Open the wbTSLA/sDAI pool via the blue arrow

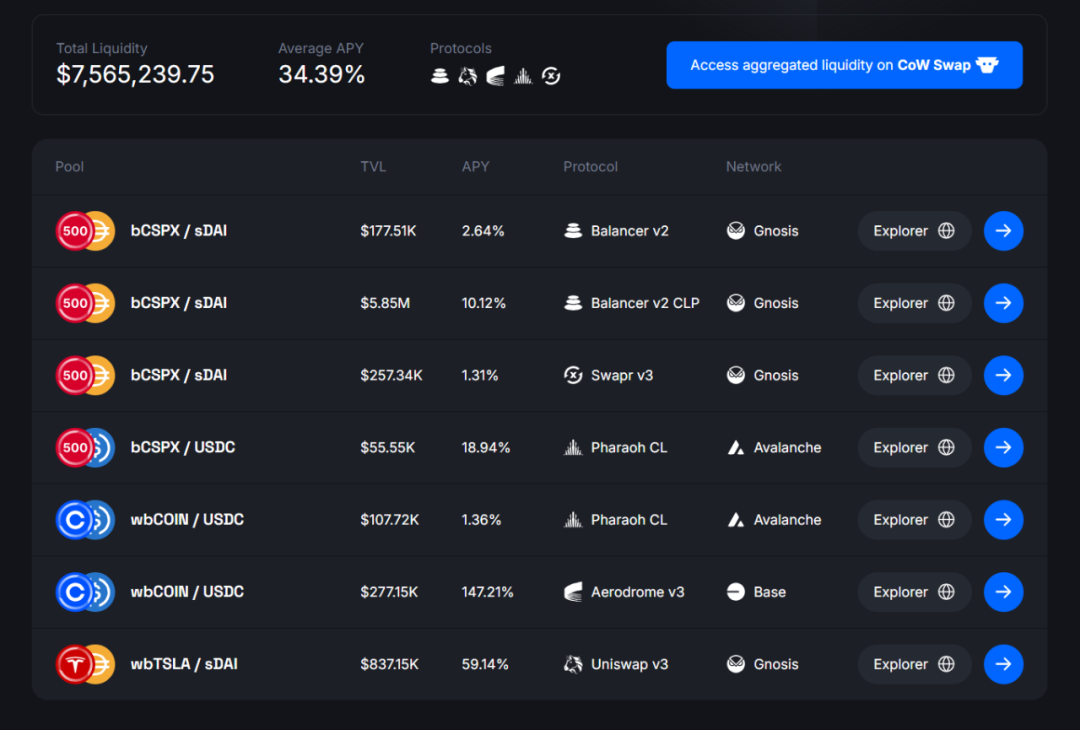1003,664
